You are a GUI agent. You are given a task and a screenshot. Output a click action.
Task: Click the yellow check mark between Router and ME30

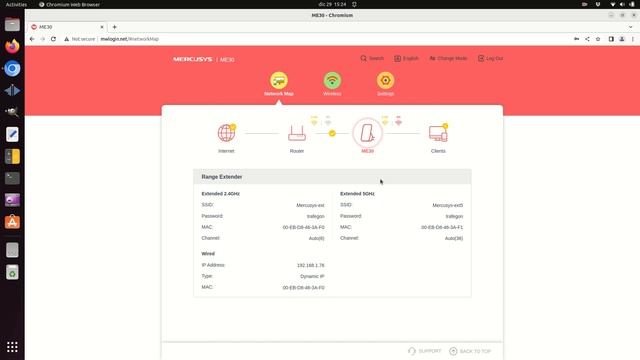332,133
